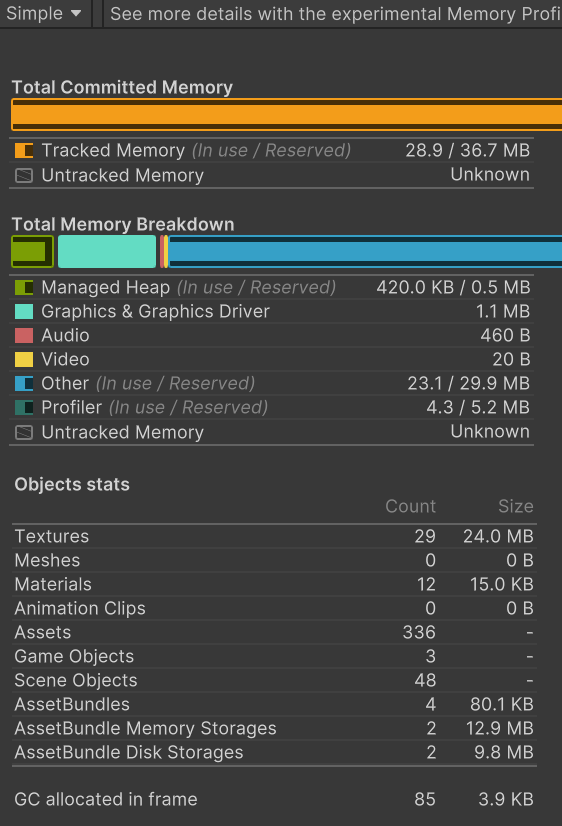This screenshot has height=826, width=562.
Task: Click the Size column header
Action: click(516, 506)
